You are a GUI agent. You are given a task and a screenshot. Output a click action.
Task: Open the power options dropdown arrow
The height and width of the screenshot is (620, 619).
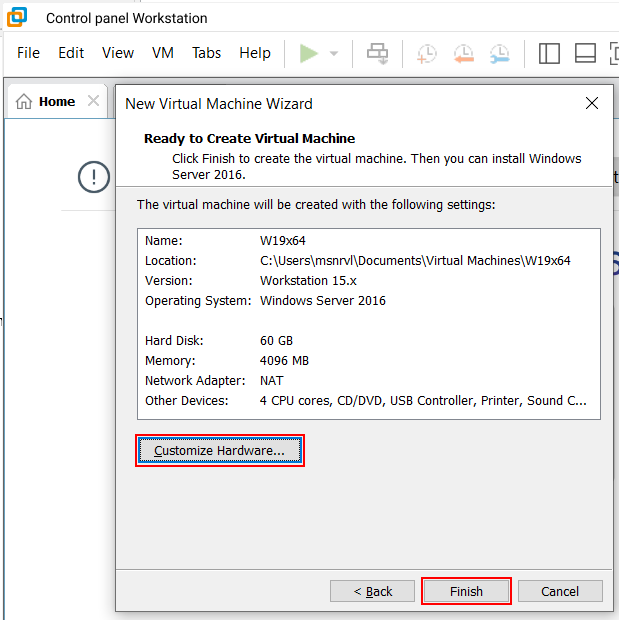pyautogui.click(x=334, y=54)
